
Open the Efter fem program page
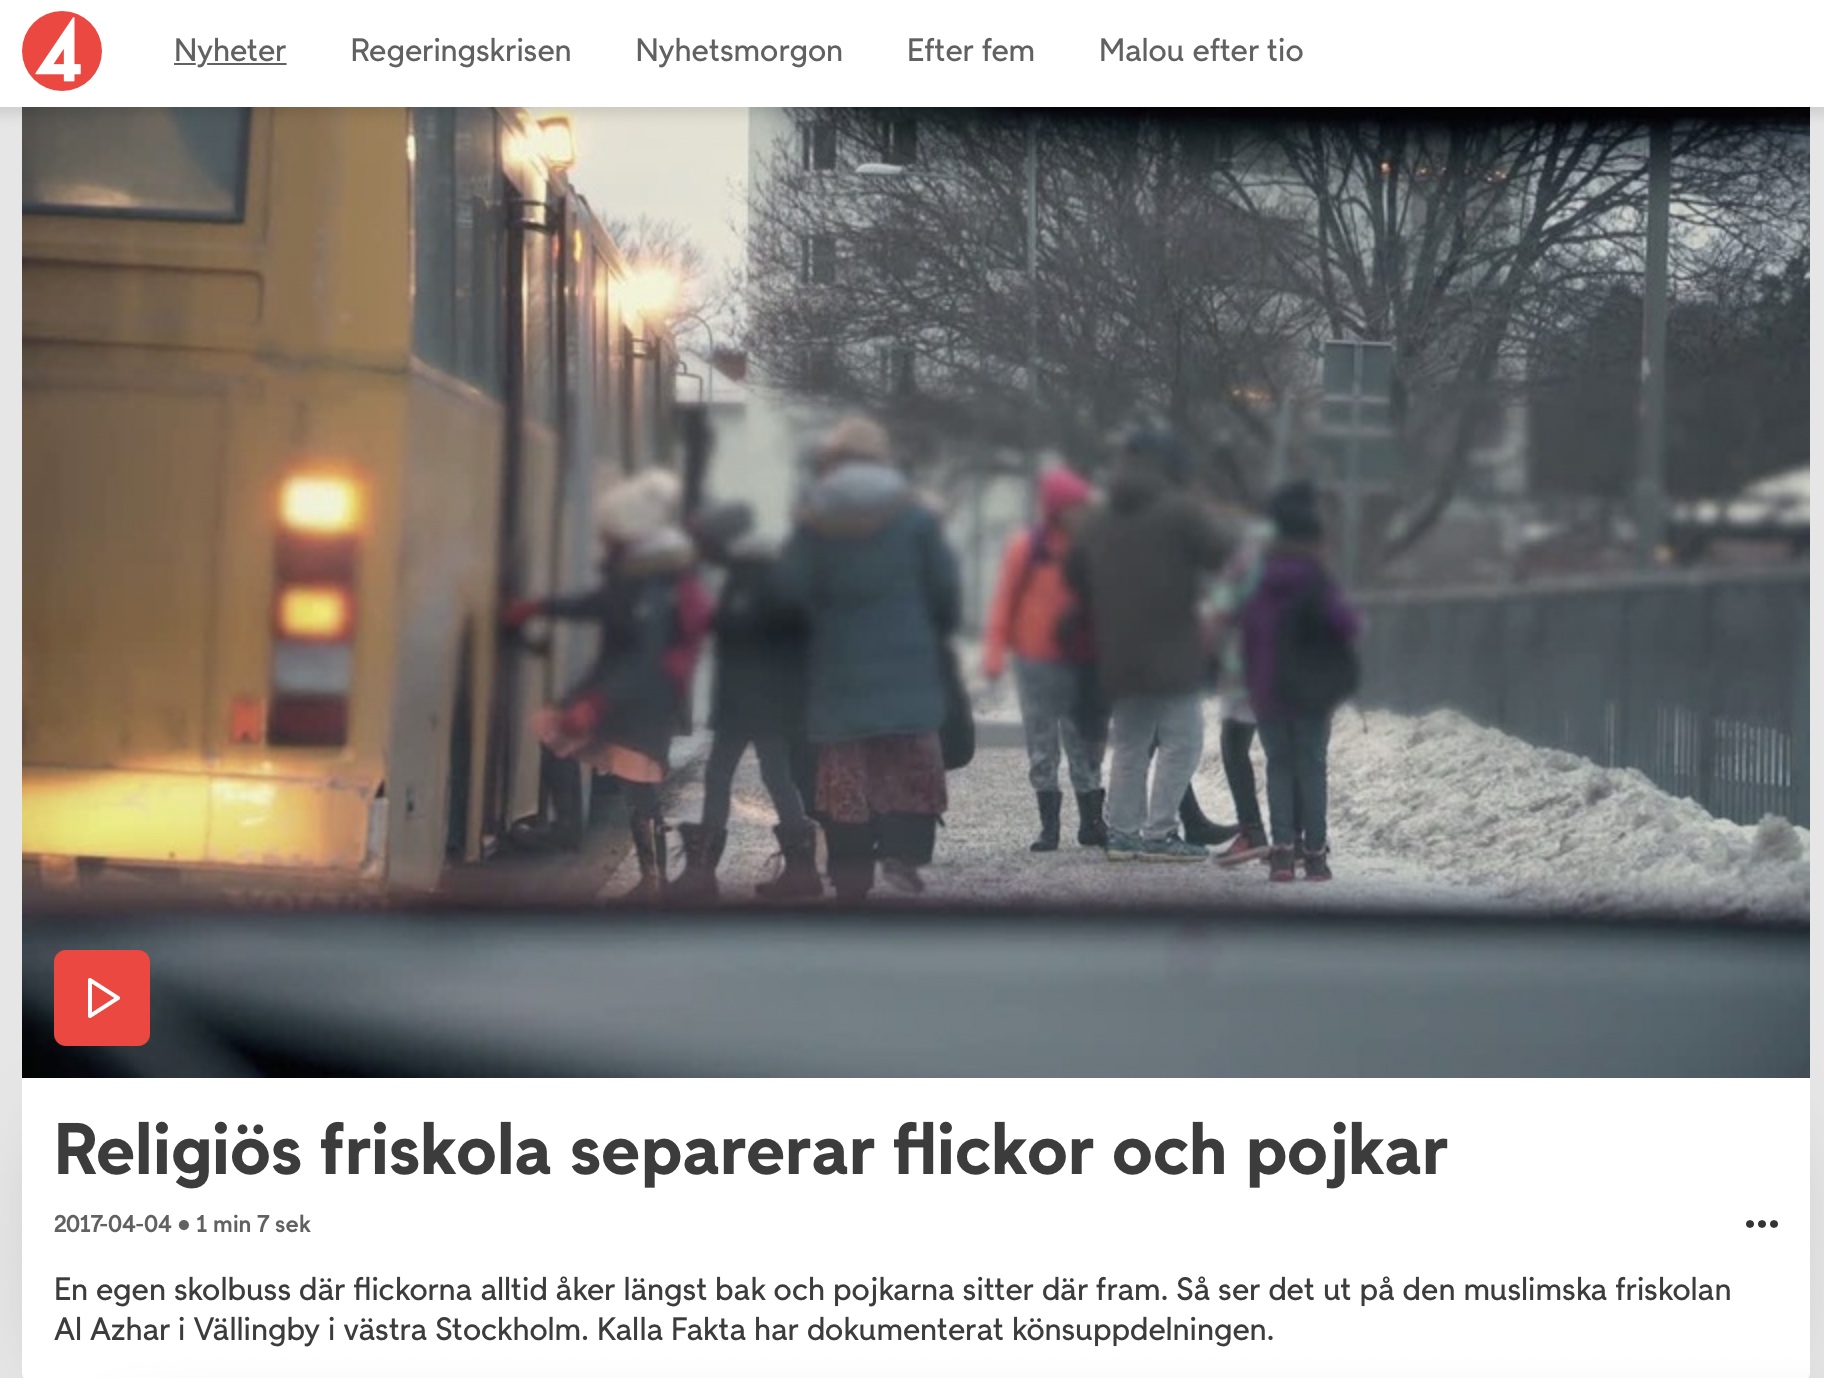pyautogui.click(x=971, y=50)
